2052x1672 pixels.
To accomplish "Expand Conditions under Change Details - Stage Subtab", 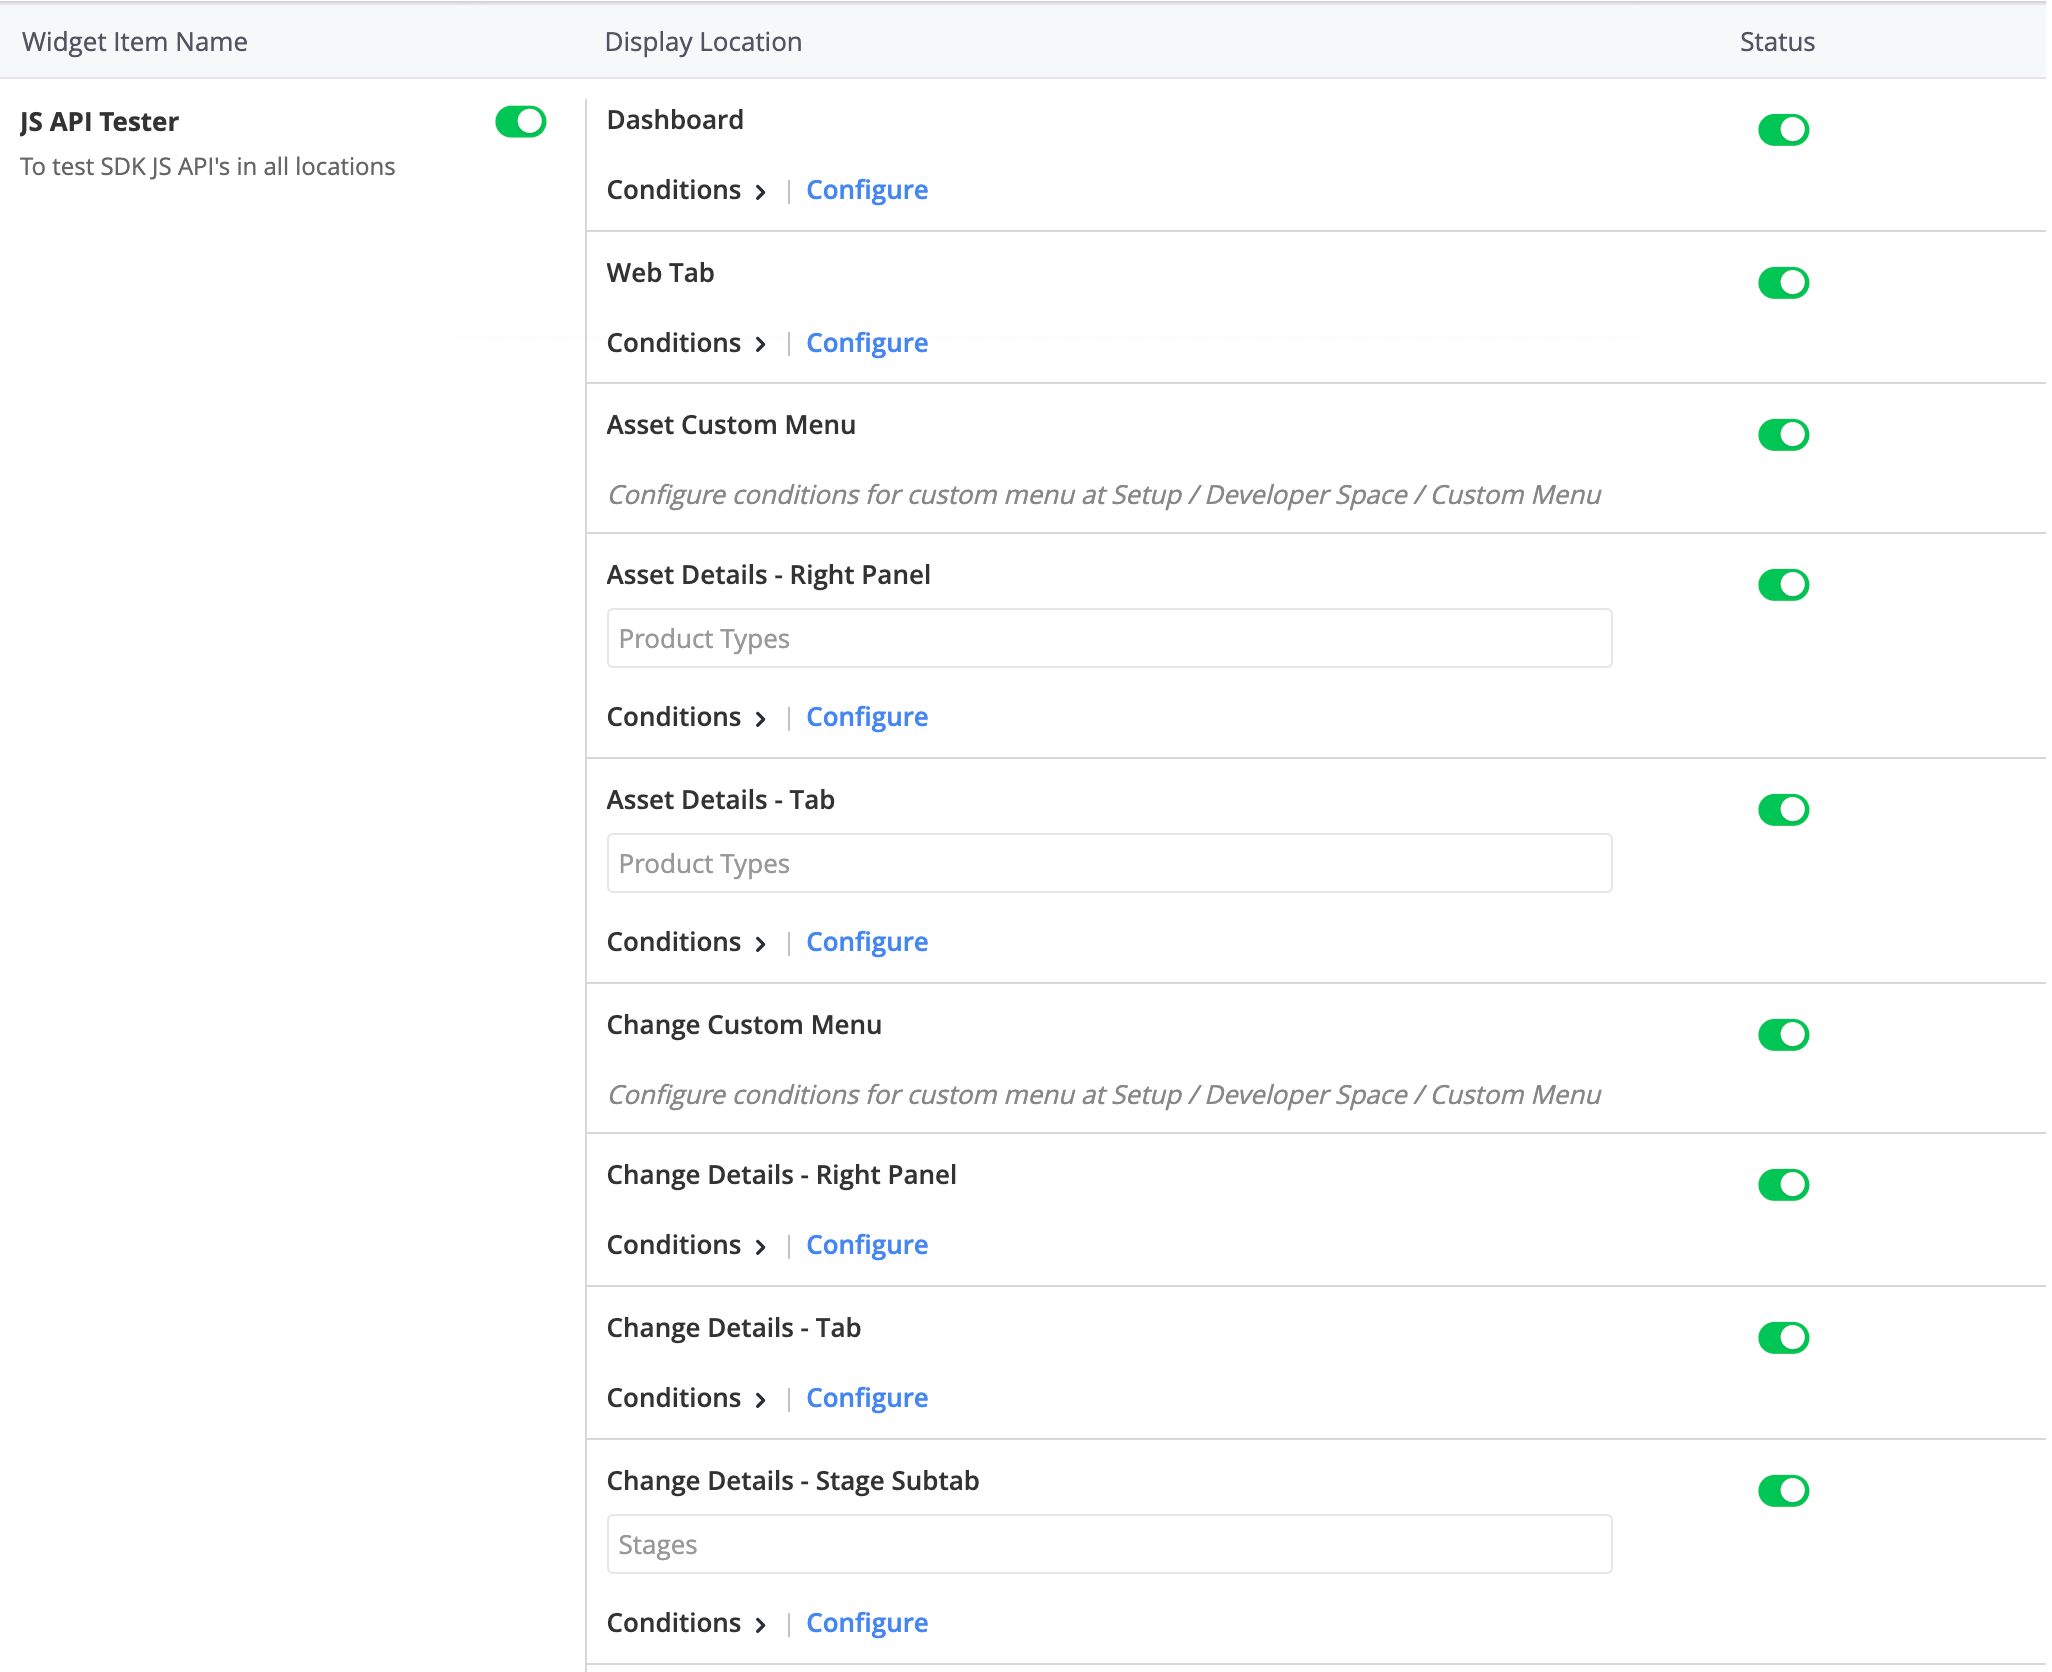I will [687, 1622].
